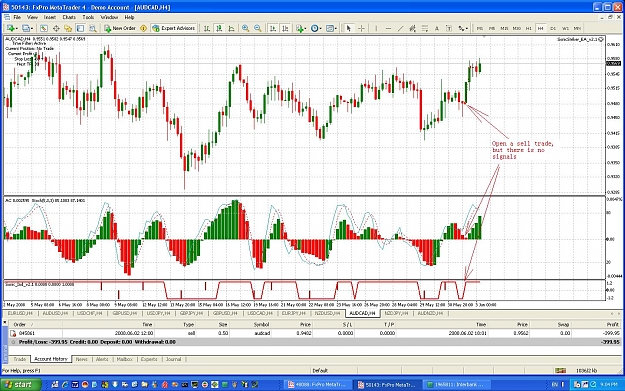The image size is (625, 391).
Task: Toggle chart auto scroll
Action: tap(273, 28)
